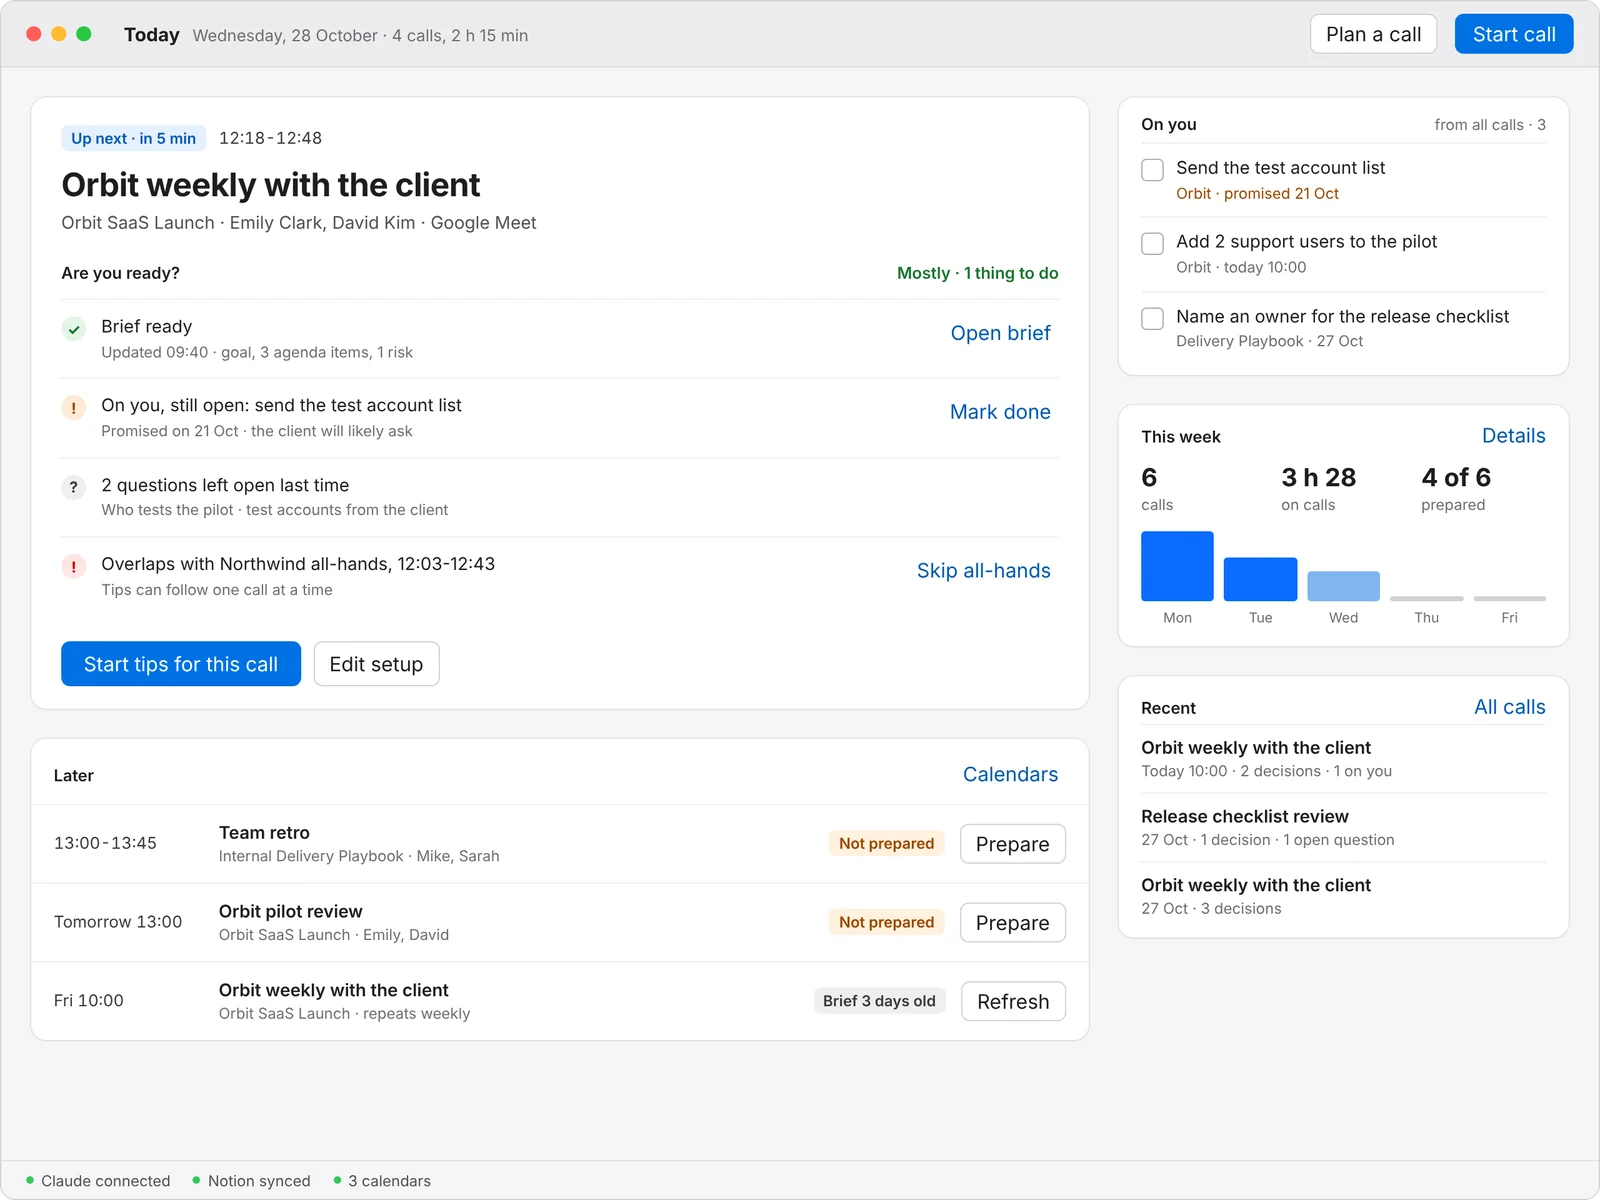Open today's 10:00 Orbit weekly in Recent
Screen dimensions: 1600x1200
tap(1343, 759)
